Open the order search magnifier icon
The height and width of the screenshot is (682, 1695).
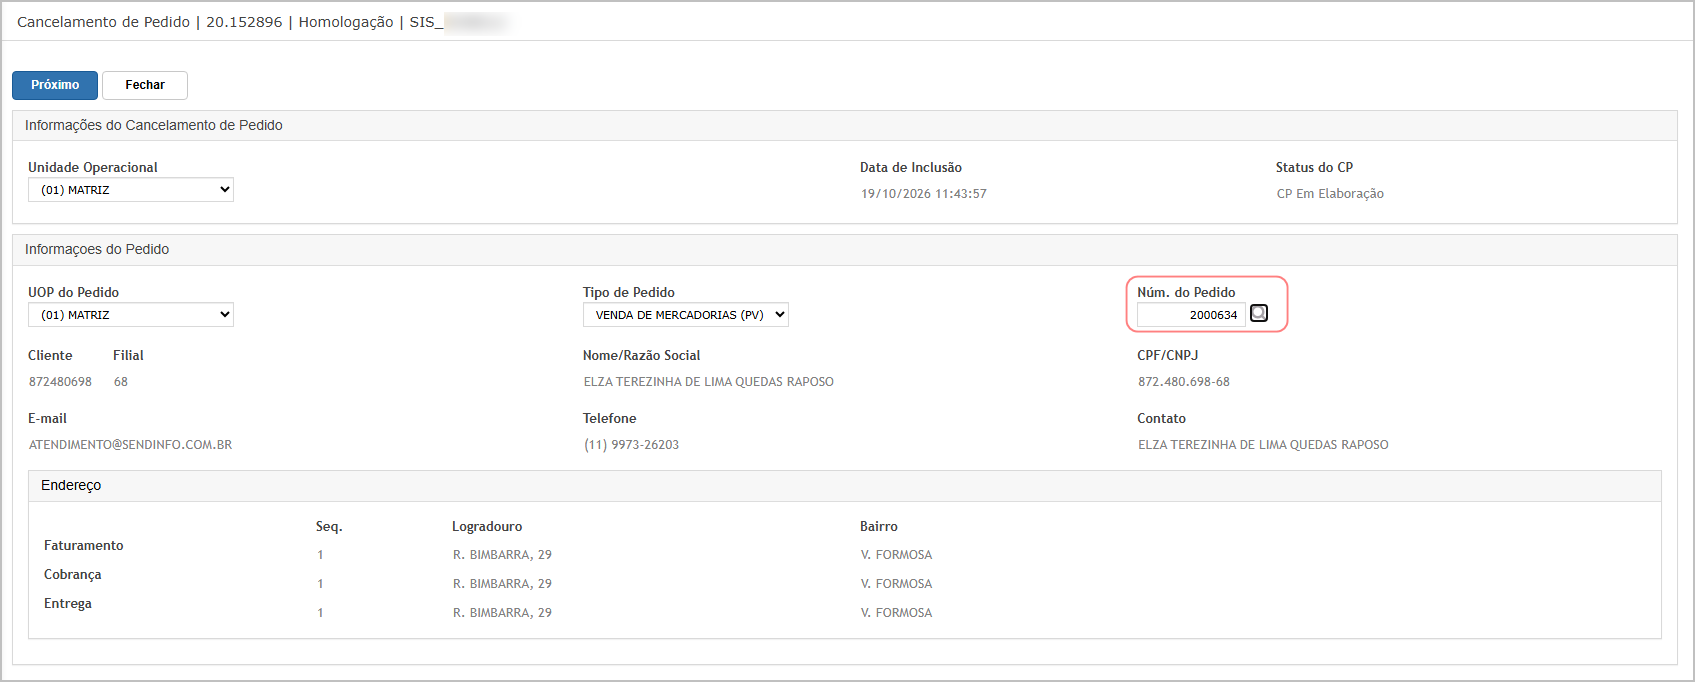coord(1259,313)
